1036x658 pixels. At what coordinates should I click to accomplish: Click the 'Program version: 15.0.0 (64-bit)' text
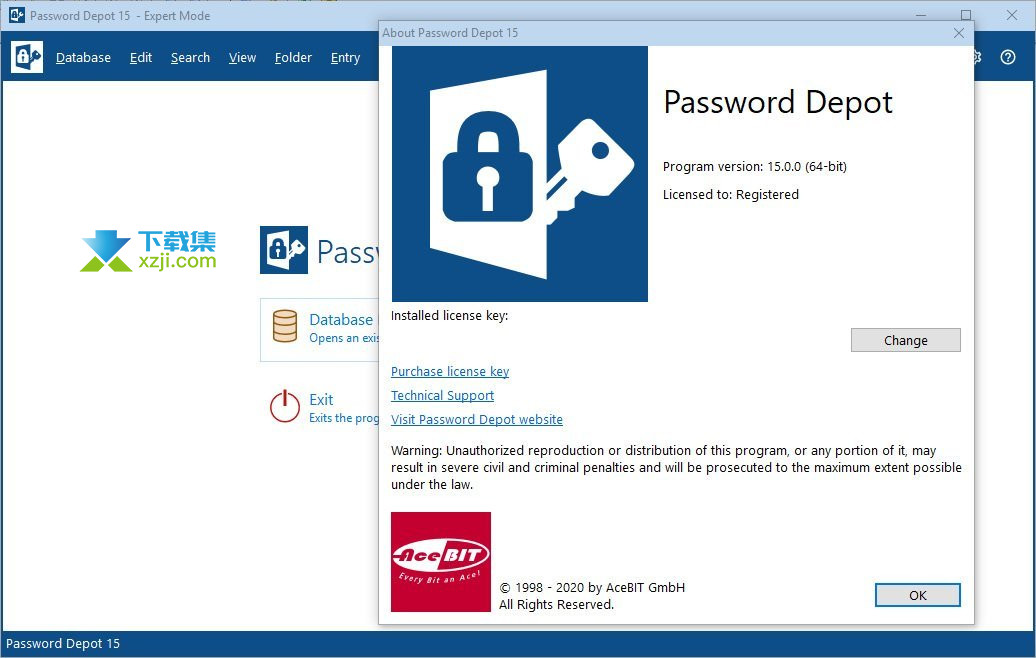(755, 166)
